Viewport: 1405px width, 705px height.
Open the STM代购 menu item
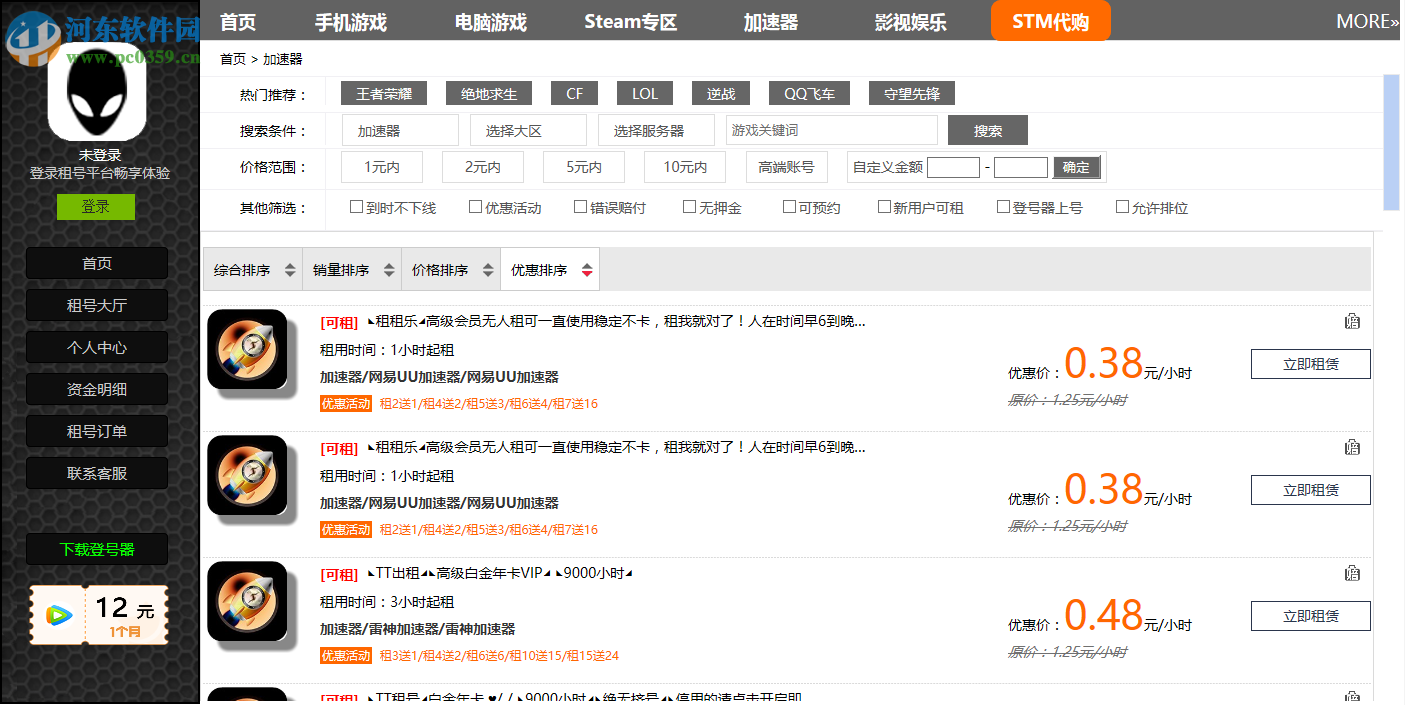[x=1050, y=19]
